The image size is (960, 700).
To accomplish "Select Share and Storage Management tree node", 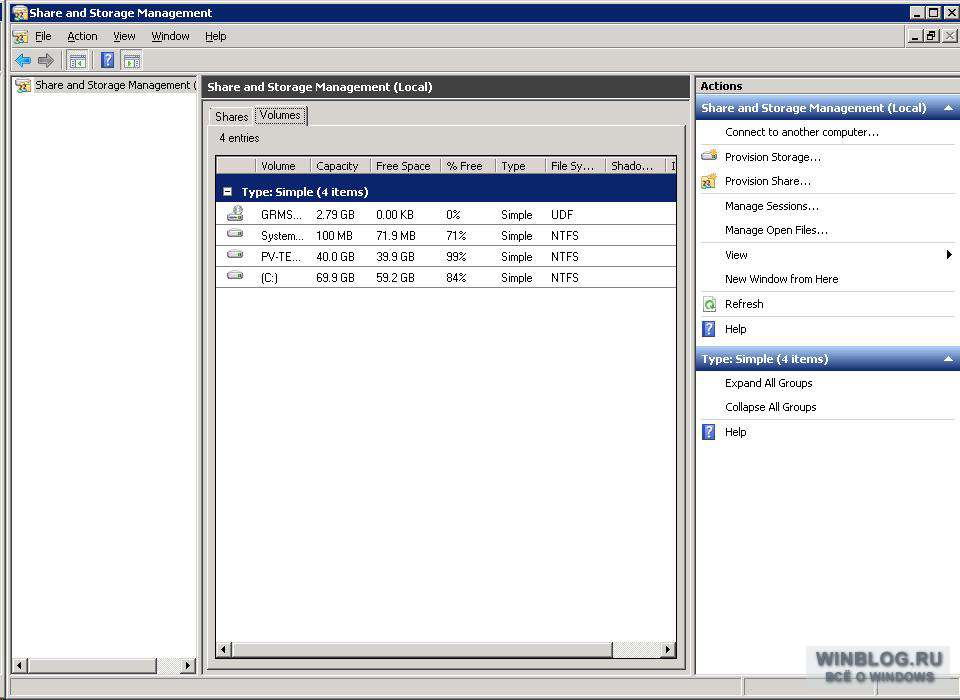I will pos(115,85).
